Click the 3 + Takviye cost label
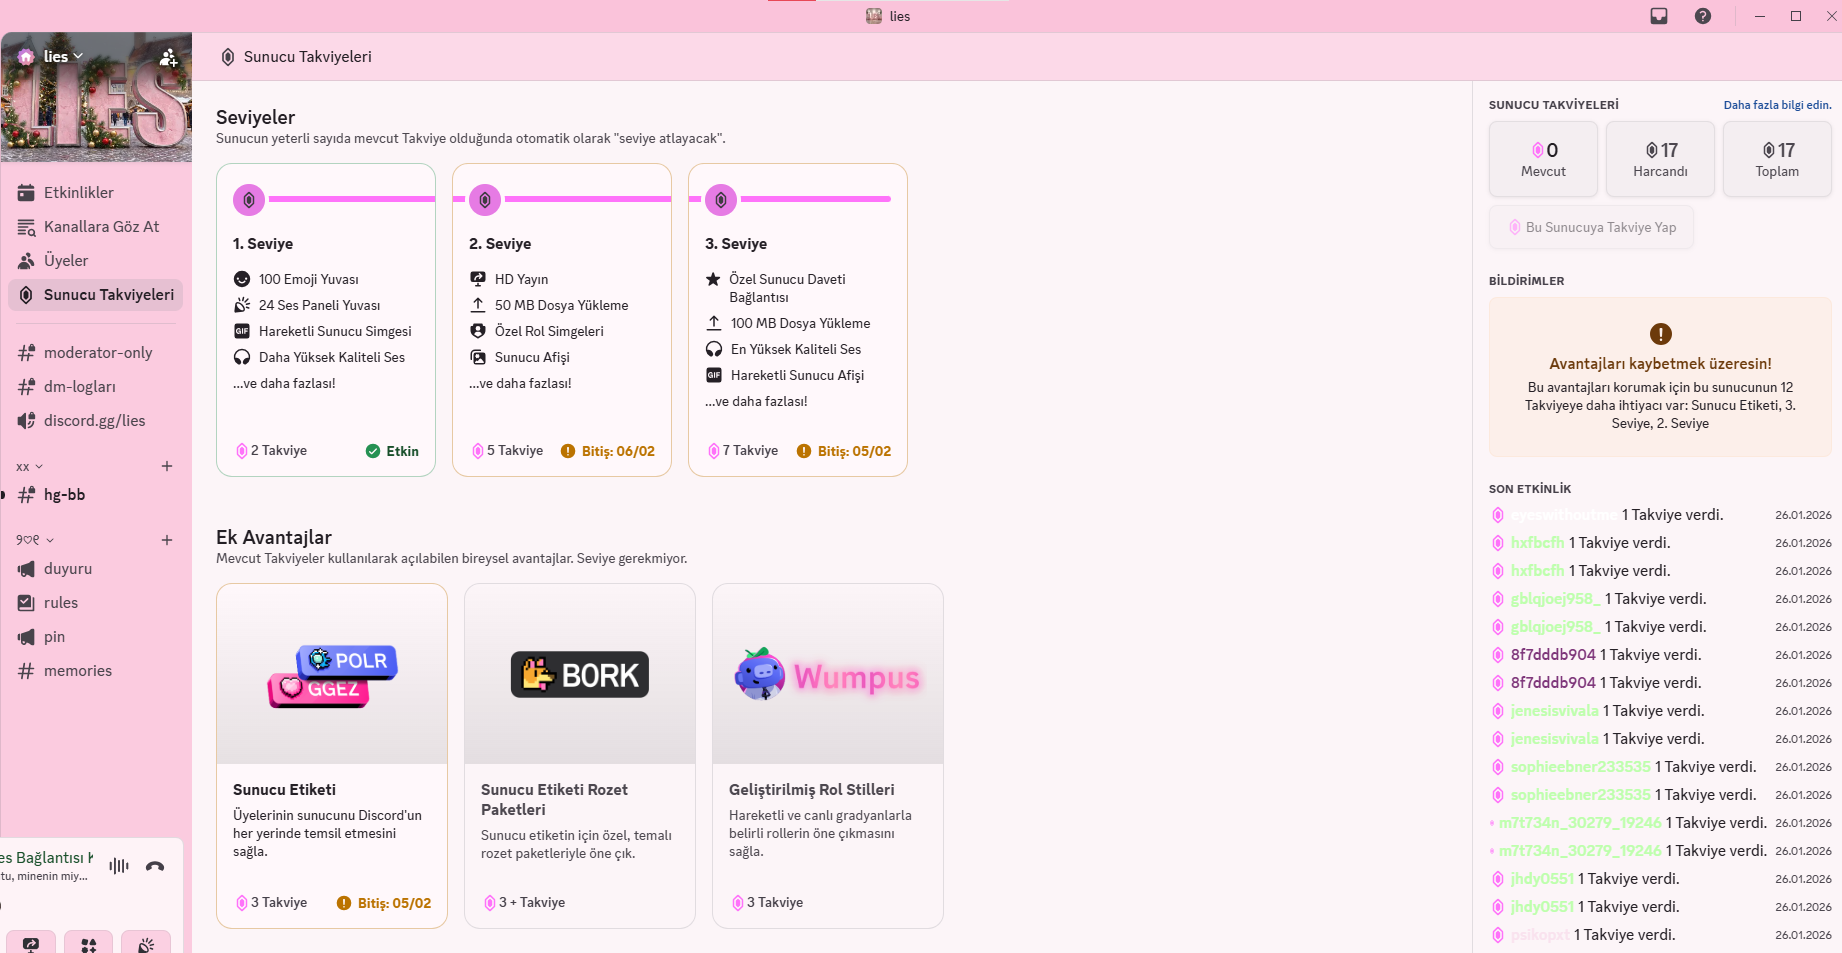 click(x=525, y=903)
